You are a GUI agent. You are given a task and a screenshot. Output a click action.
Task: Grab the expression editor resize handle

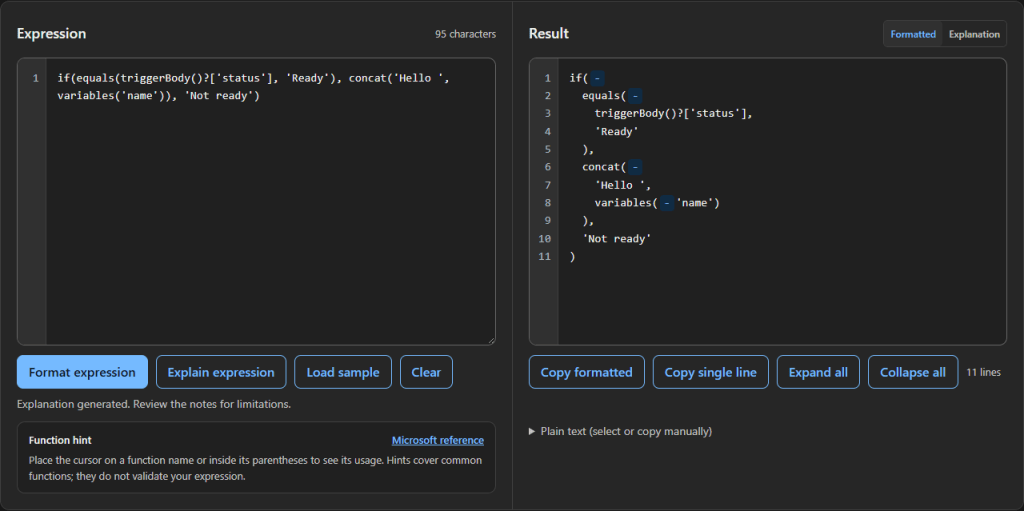point(491,340)
